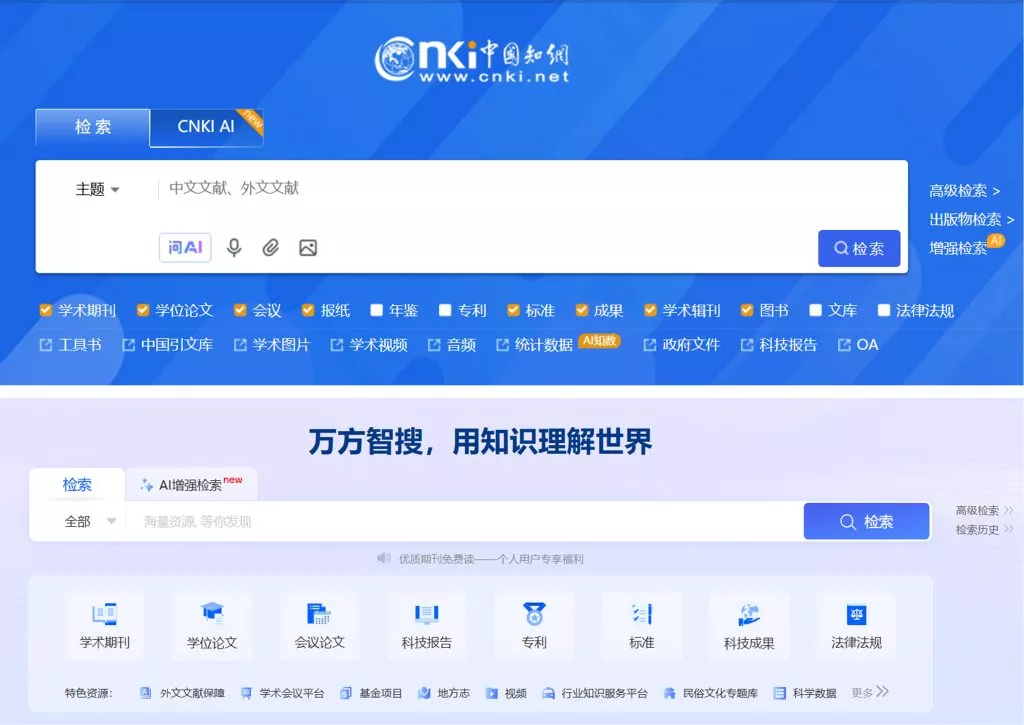Open the 标准 standards resource panel
Screen dimensions: 1024x725
pyautogui.click(x=641, y=626)
